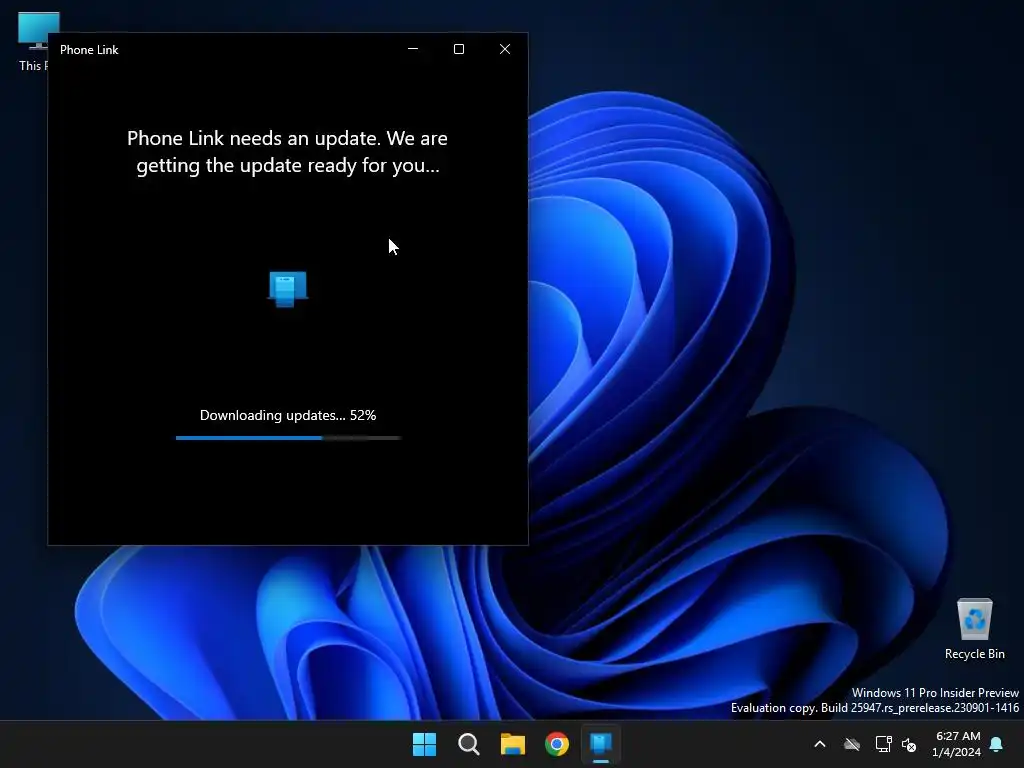Open taskbar Search

click(469, 744)
